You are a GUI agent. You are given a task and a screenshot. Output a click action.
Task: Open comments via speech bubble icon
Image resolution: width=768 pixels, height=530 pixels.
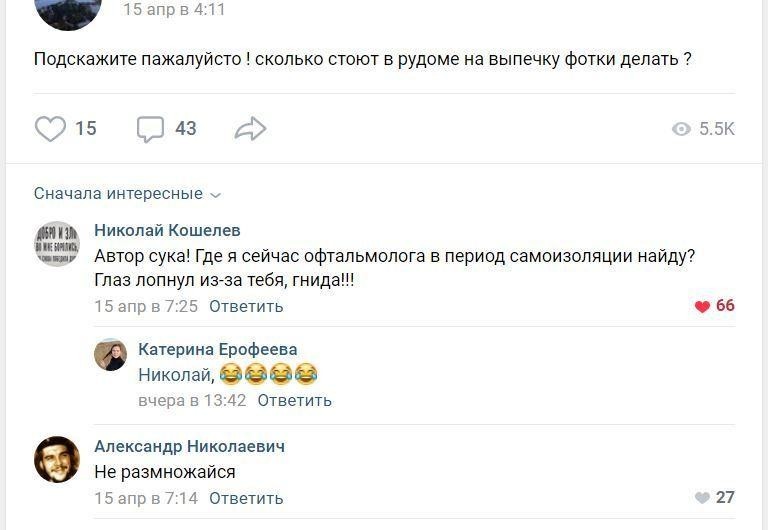(150, 129)
